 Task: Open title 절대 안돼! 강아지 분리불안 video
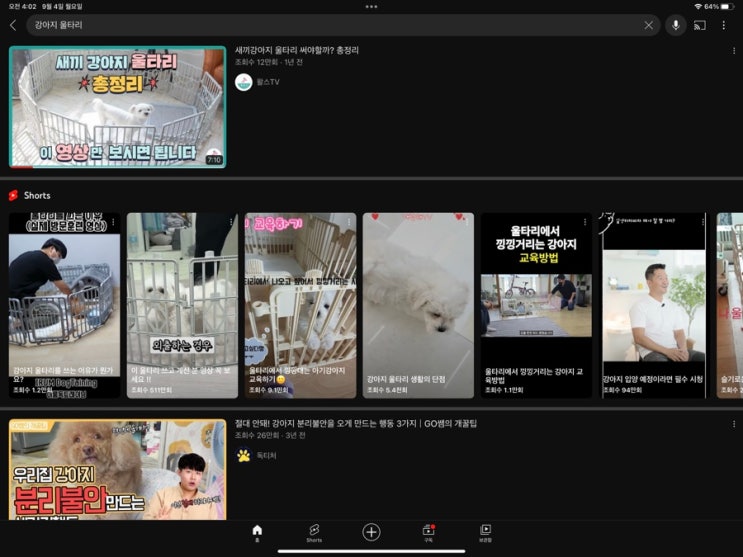coord(356,423)
